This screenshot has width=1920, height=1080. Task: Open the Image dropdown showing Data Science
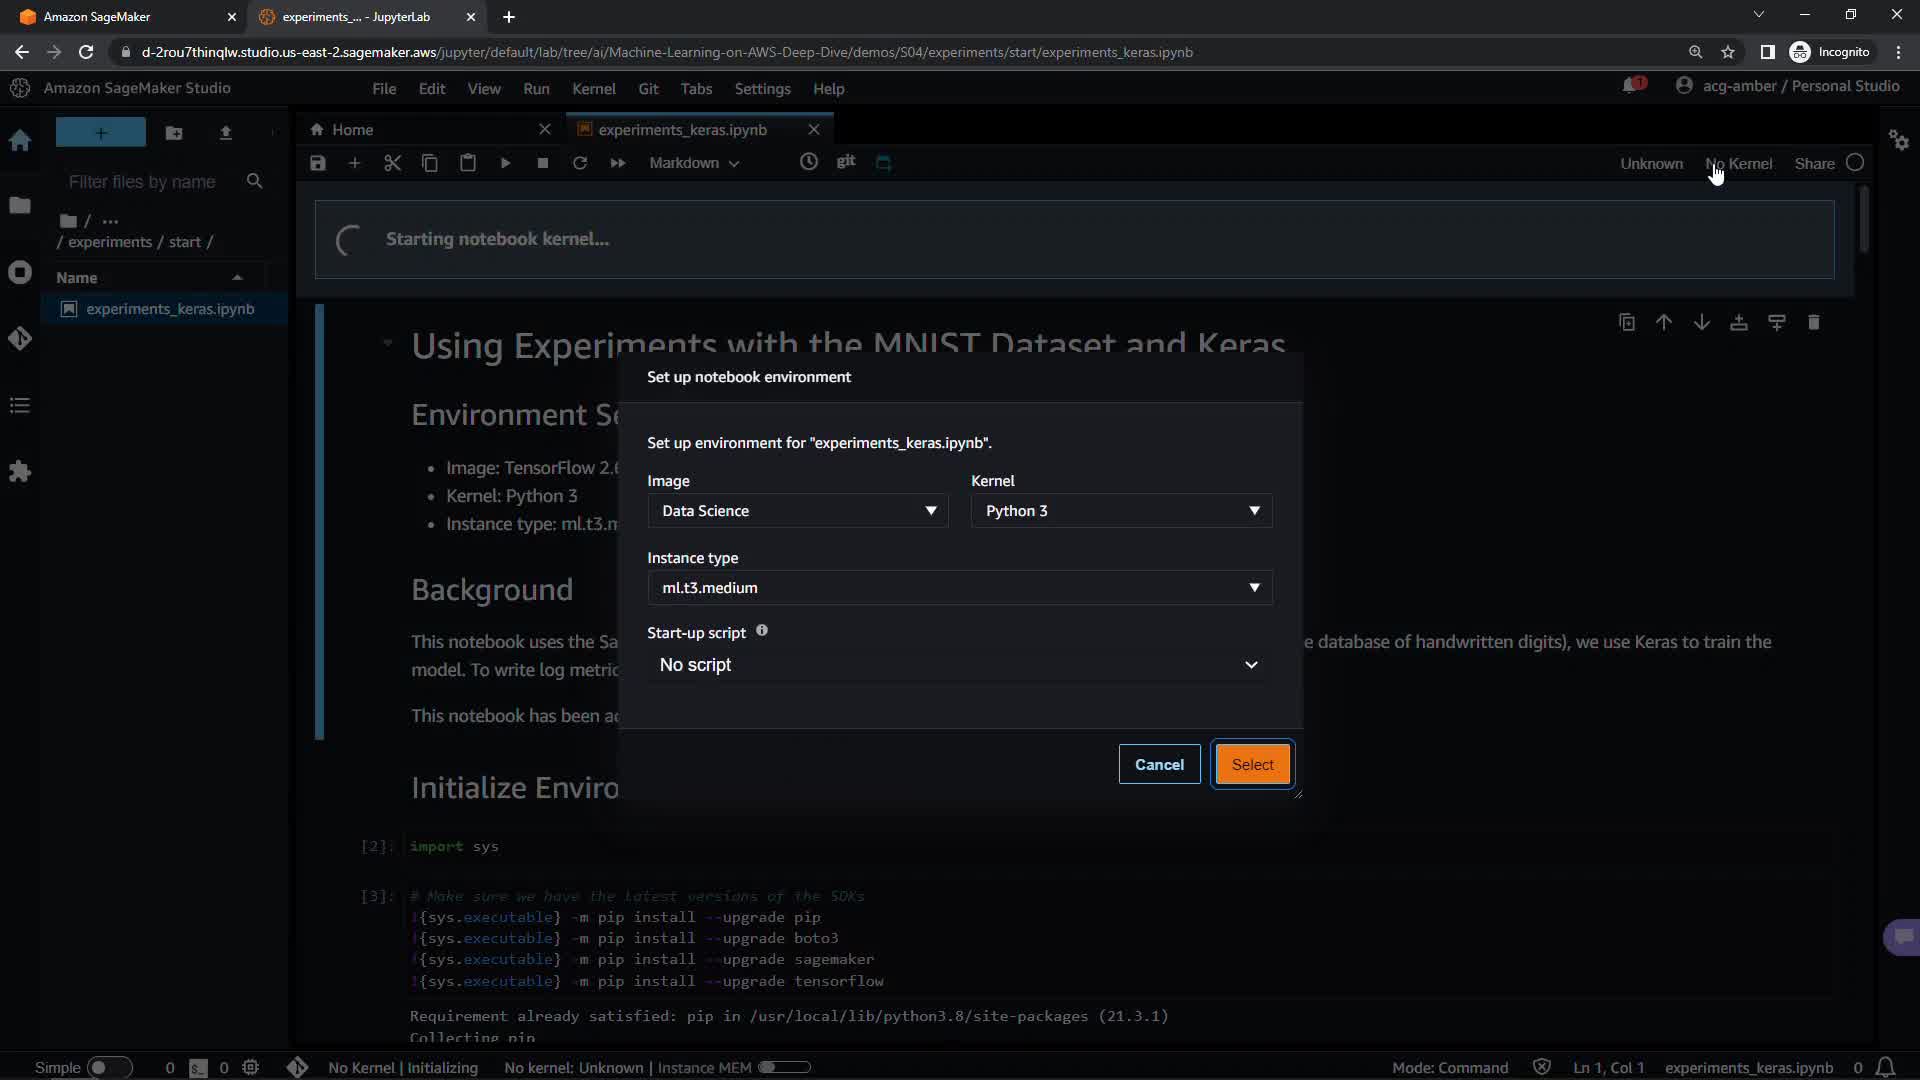[797, 511]
